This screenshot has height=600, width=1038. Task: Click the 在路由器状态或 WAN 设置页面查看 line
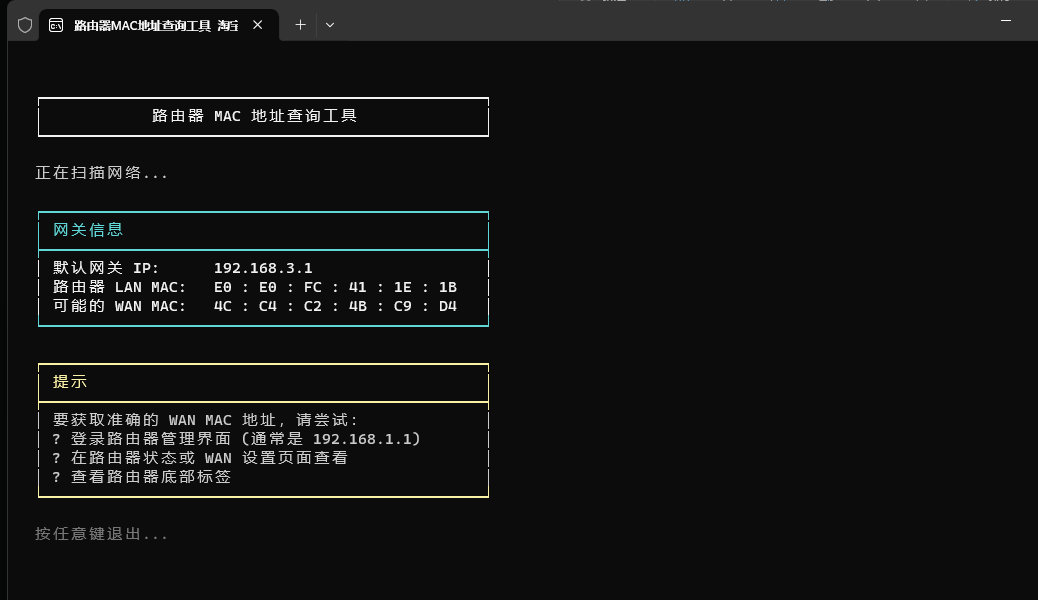click(x=200, y=458)
